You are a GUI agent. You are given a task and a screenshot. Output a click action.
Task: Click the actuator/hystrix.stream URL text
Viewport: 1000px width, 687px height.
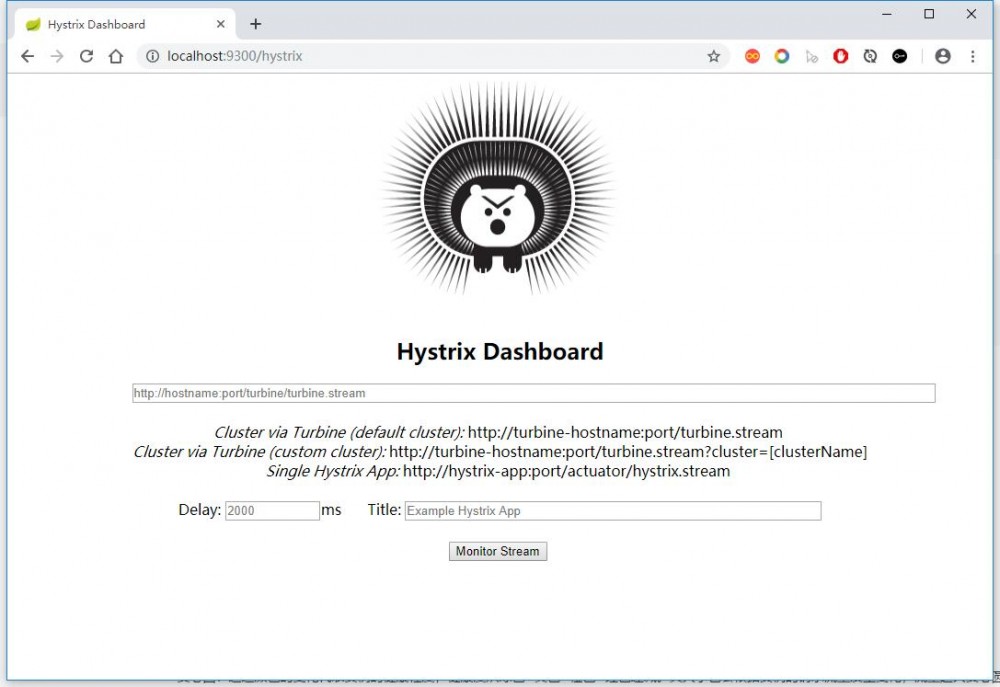(566, 471)
